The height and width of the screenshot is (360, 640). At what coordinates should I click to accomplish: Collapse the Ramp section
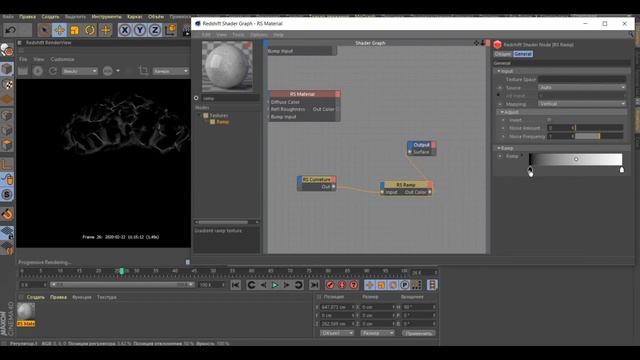point(498,148)
